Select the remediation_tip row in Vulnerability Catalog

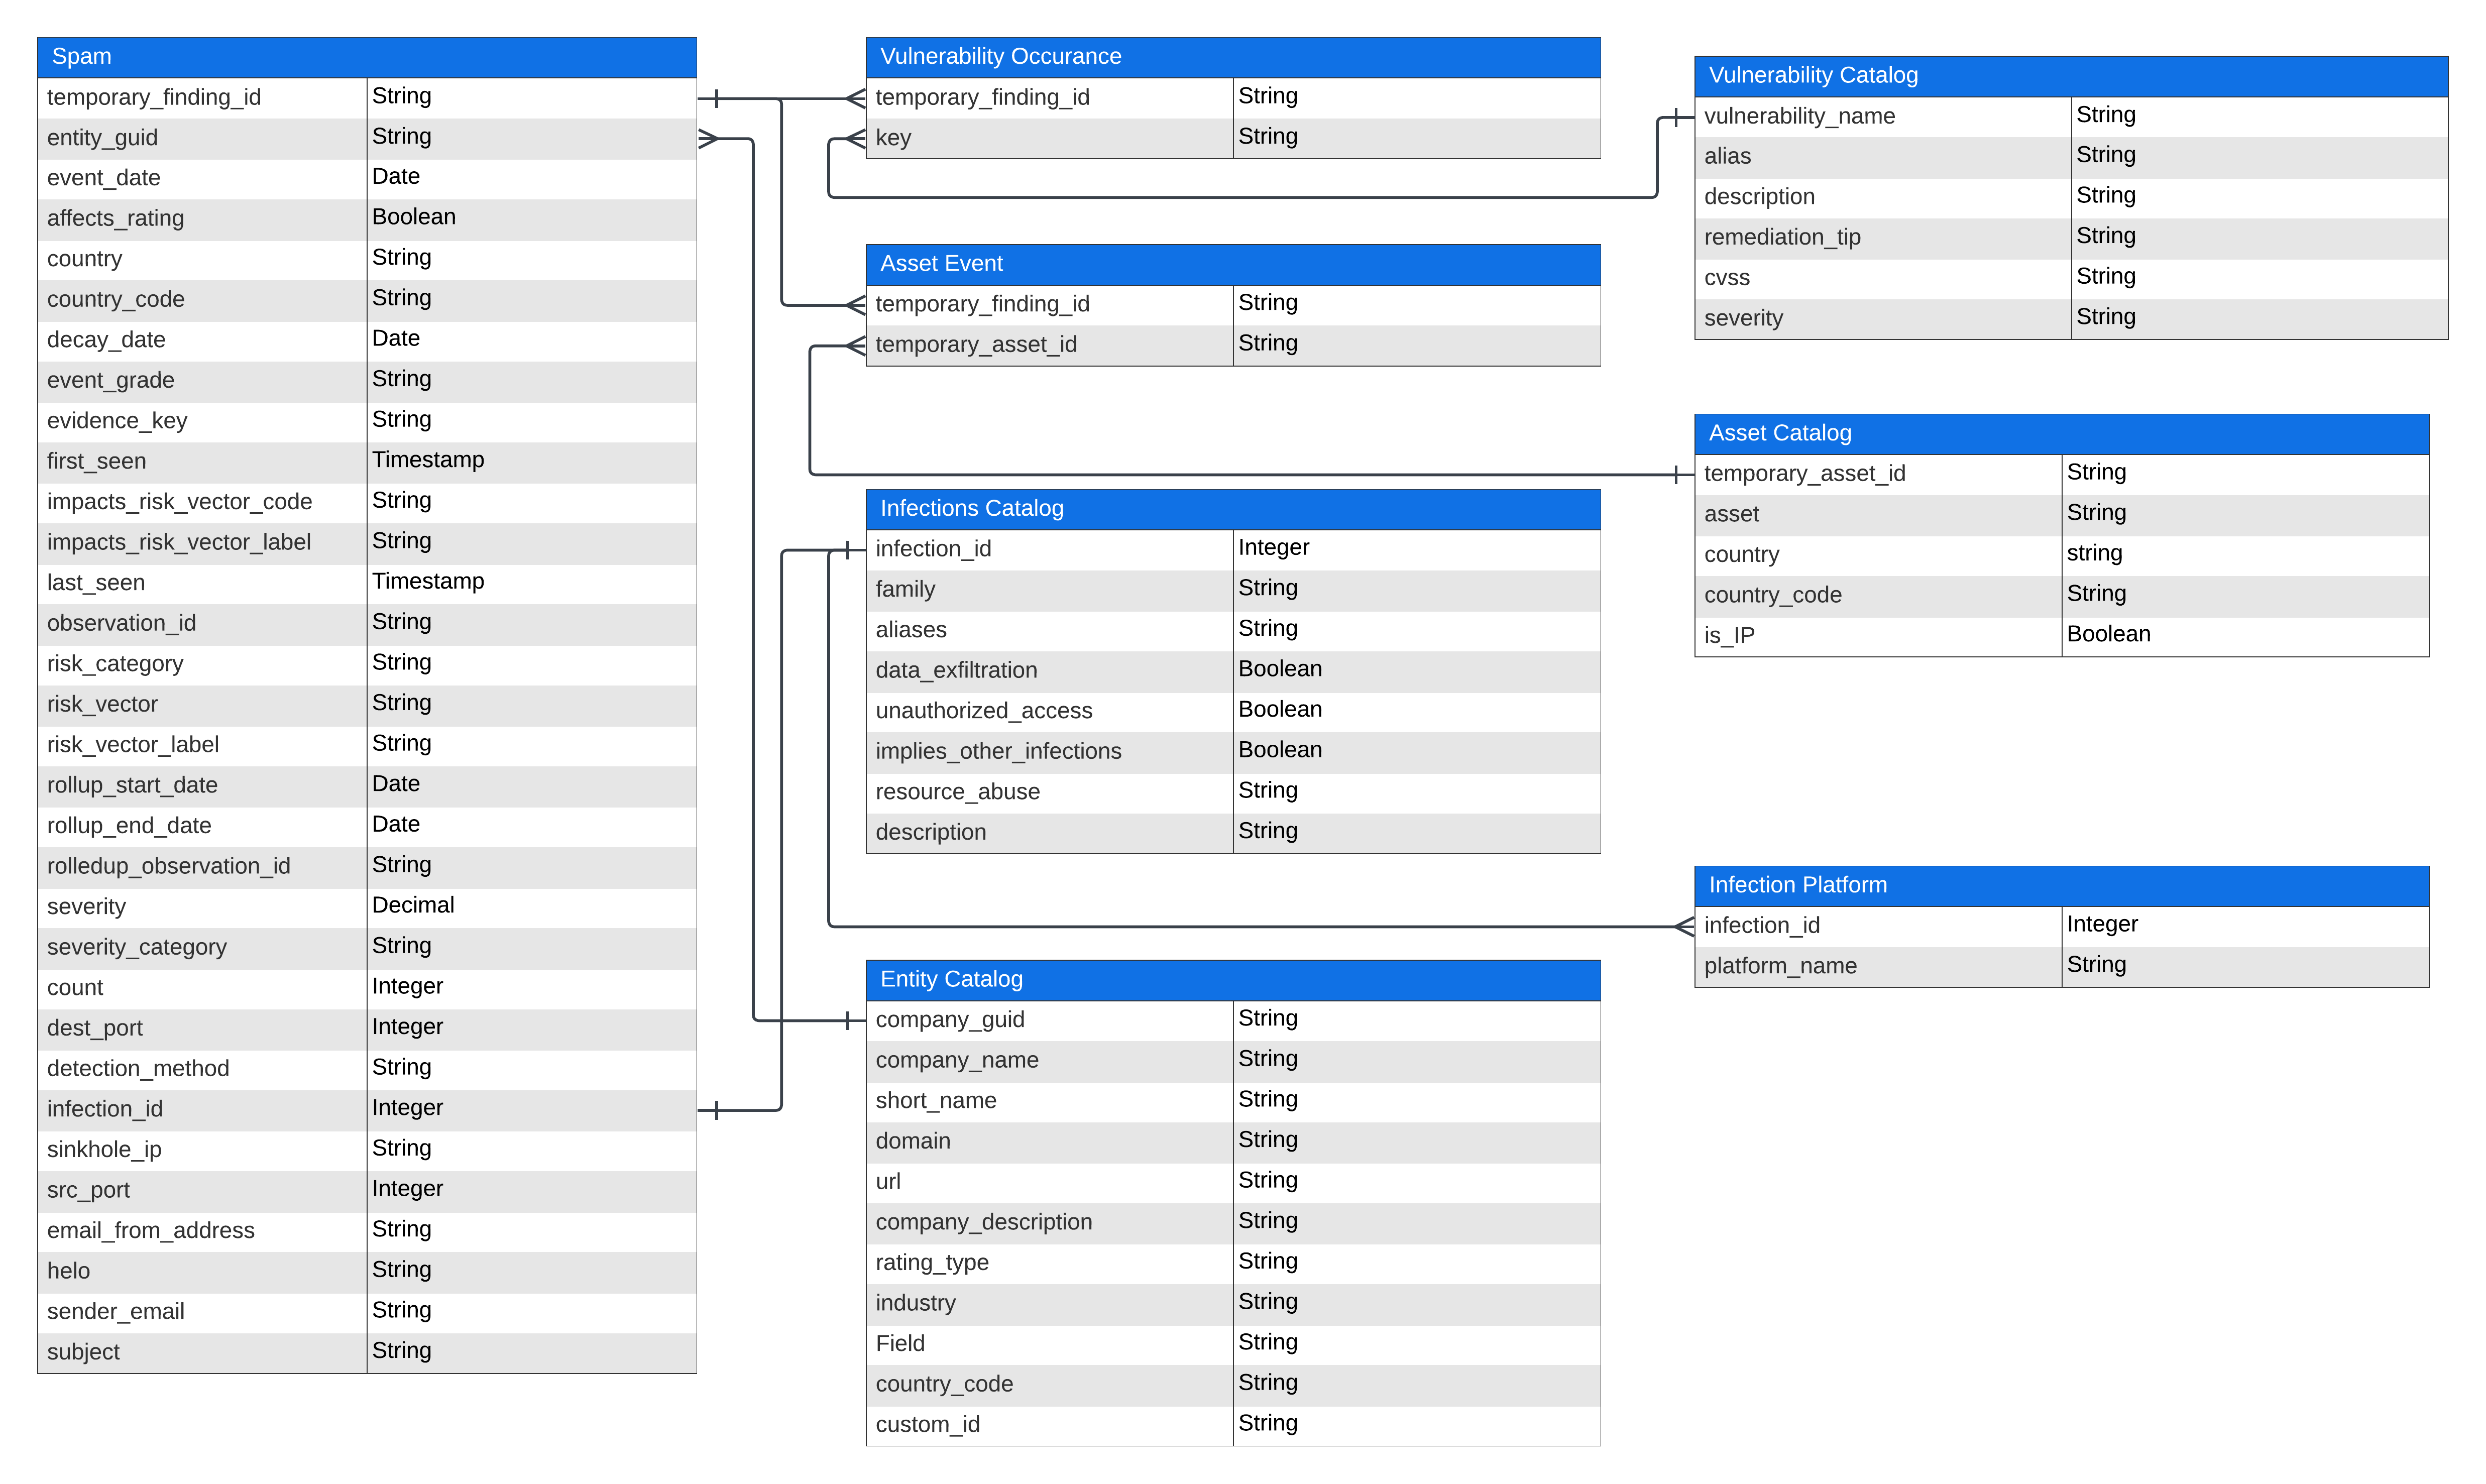coord(1782,238)
